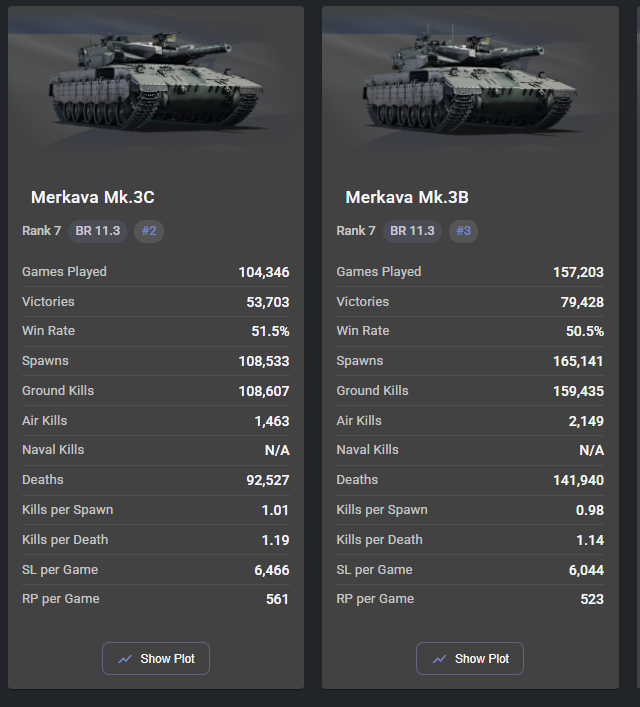Show plot for Merkava Mk.3C
The image size is (640, 707).
156,659
